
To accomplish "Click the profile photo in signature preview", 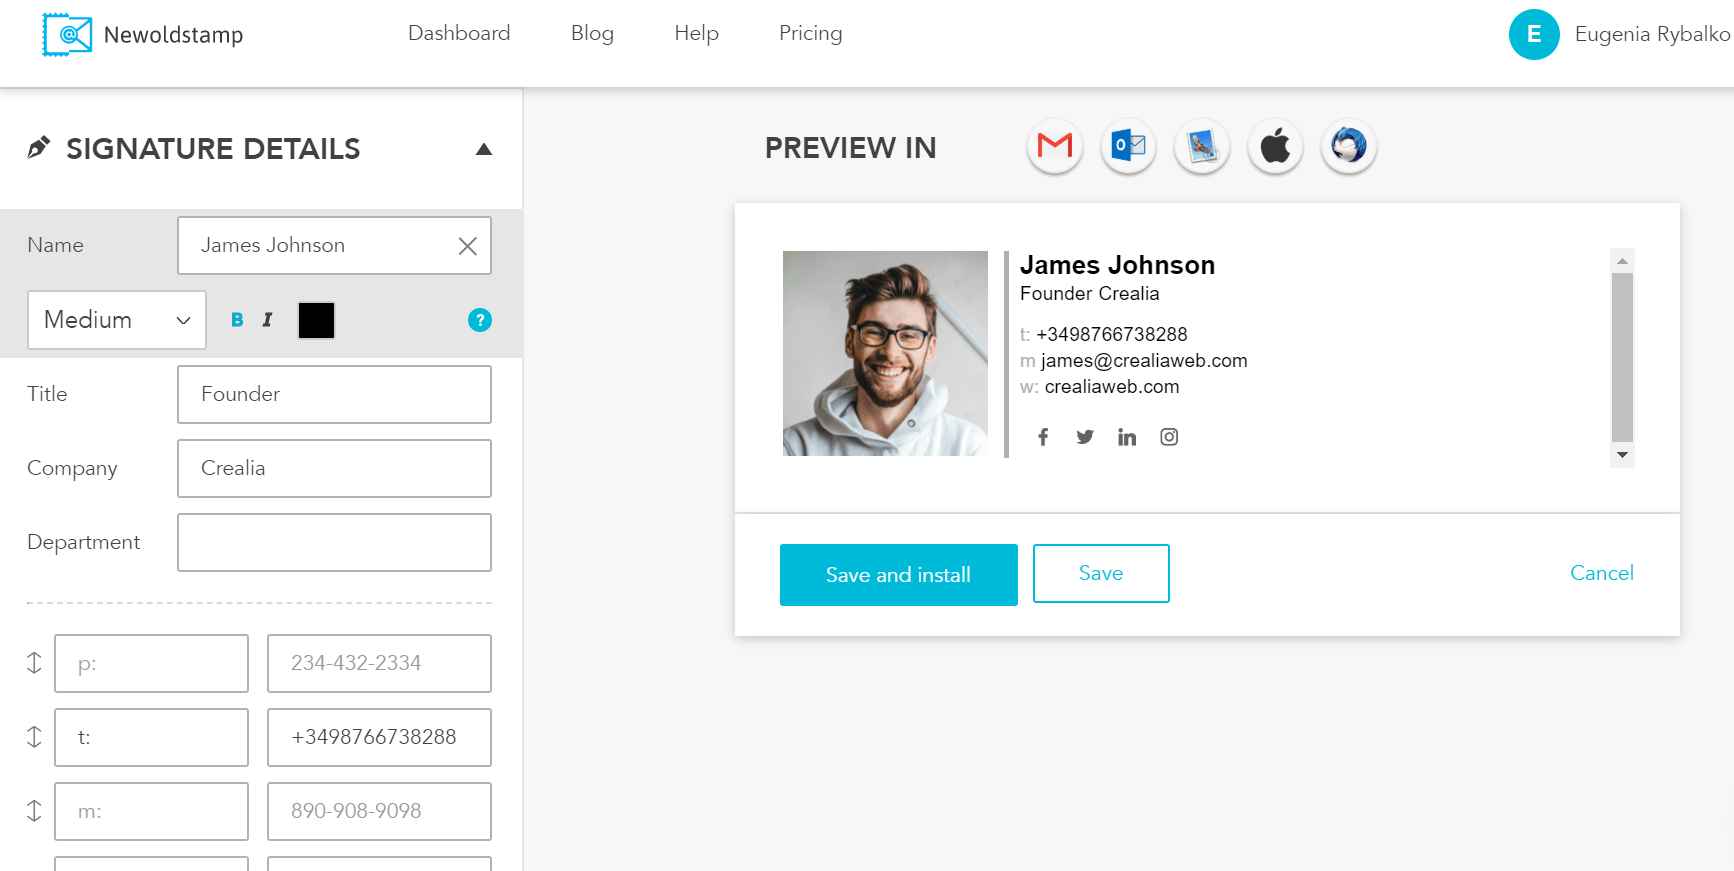I will point(885,354).
